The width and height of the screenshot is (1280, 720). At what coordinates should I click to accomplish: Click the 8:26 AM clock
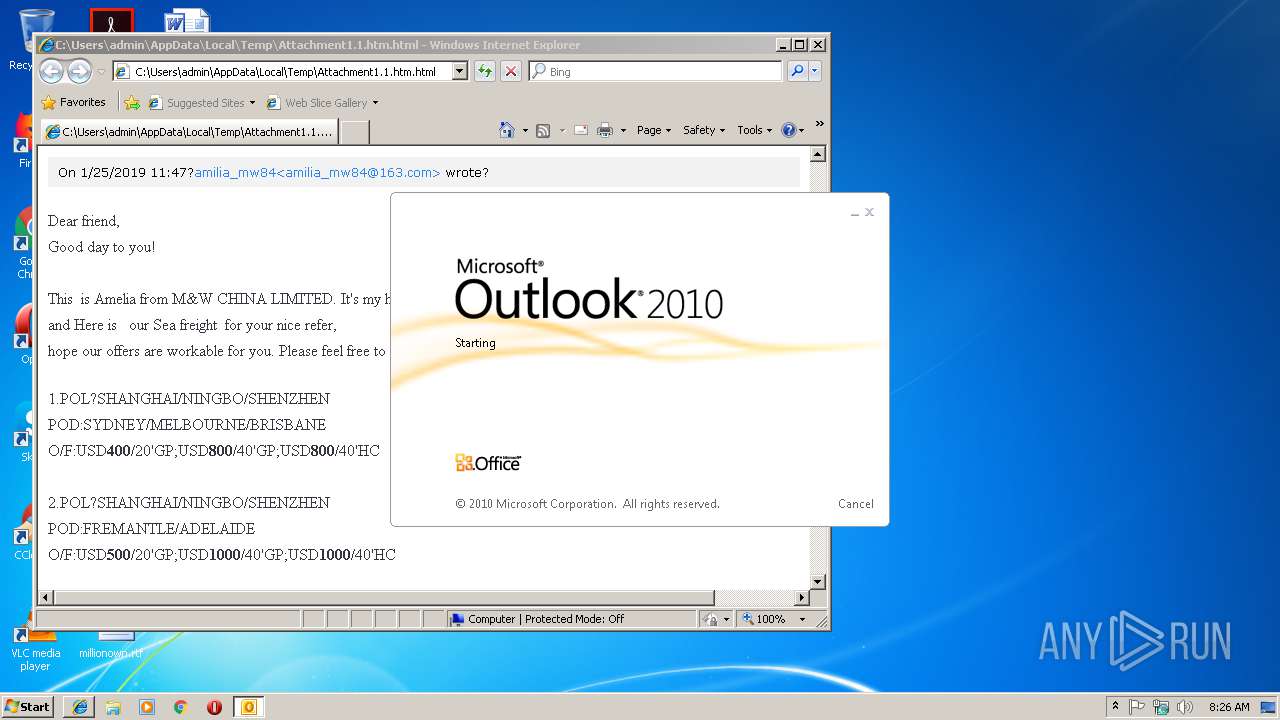tap(1229, 707)
